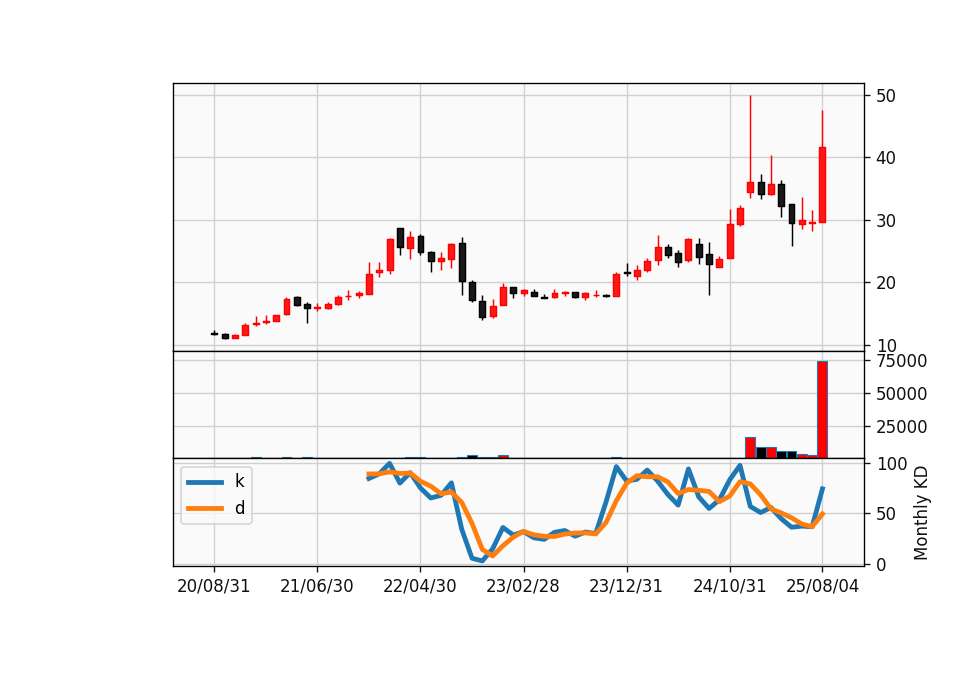Click the 24/10/31 date axis label
This screenshot has height=690, width=960.
(729, 586)
